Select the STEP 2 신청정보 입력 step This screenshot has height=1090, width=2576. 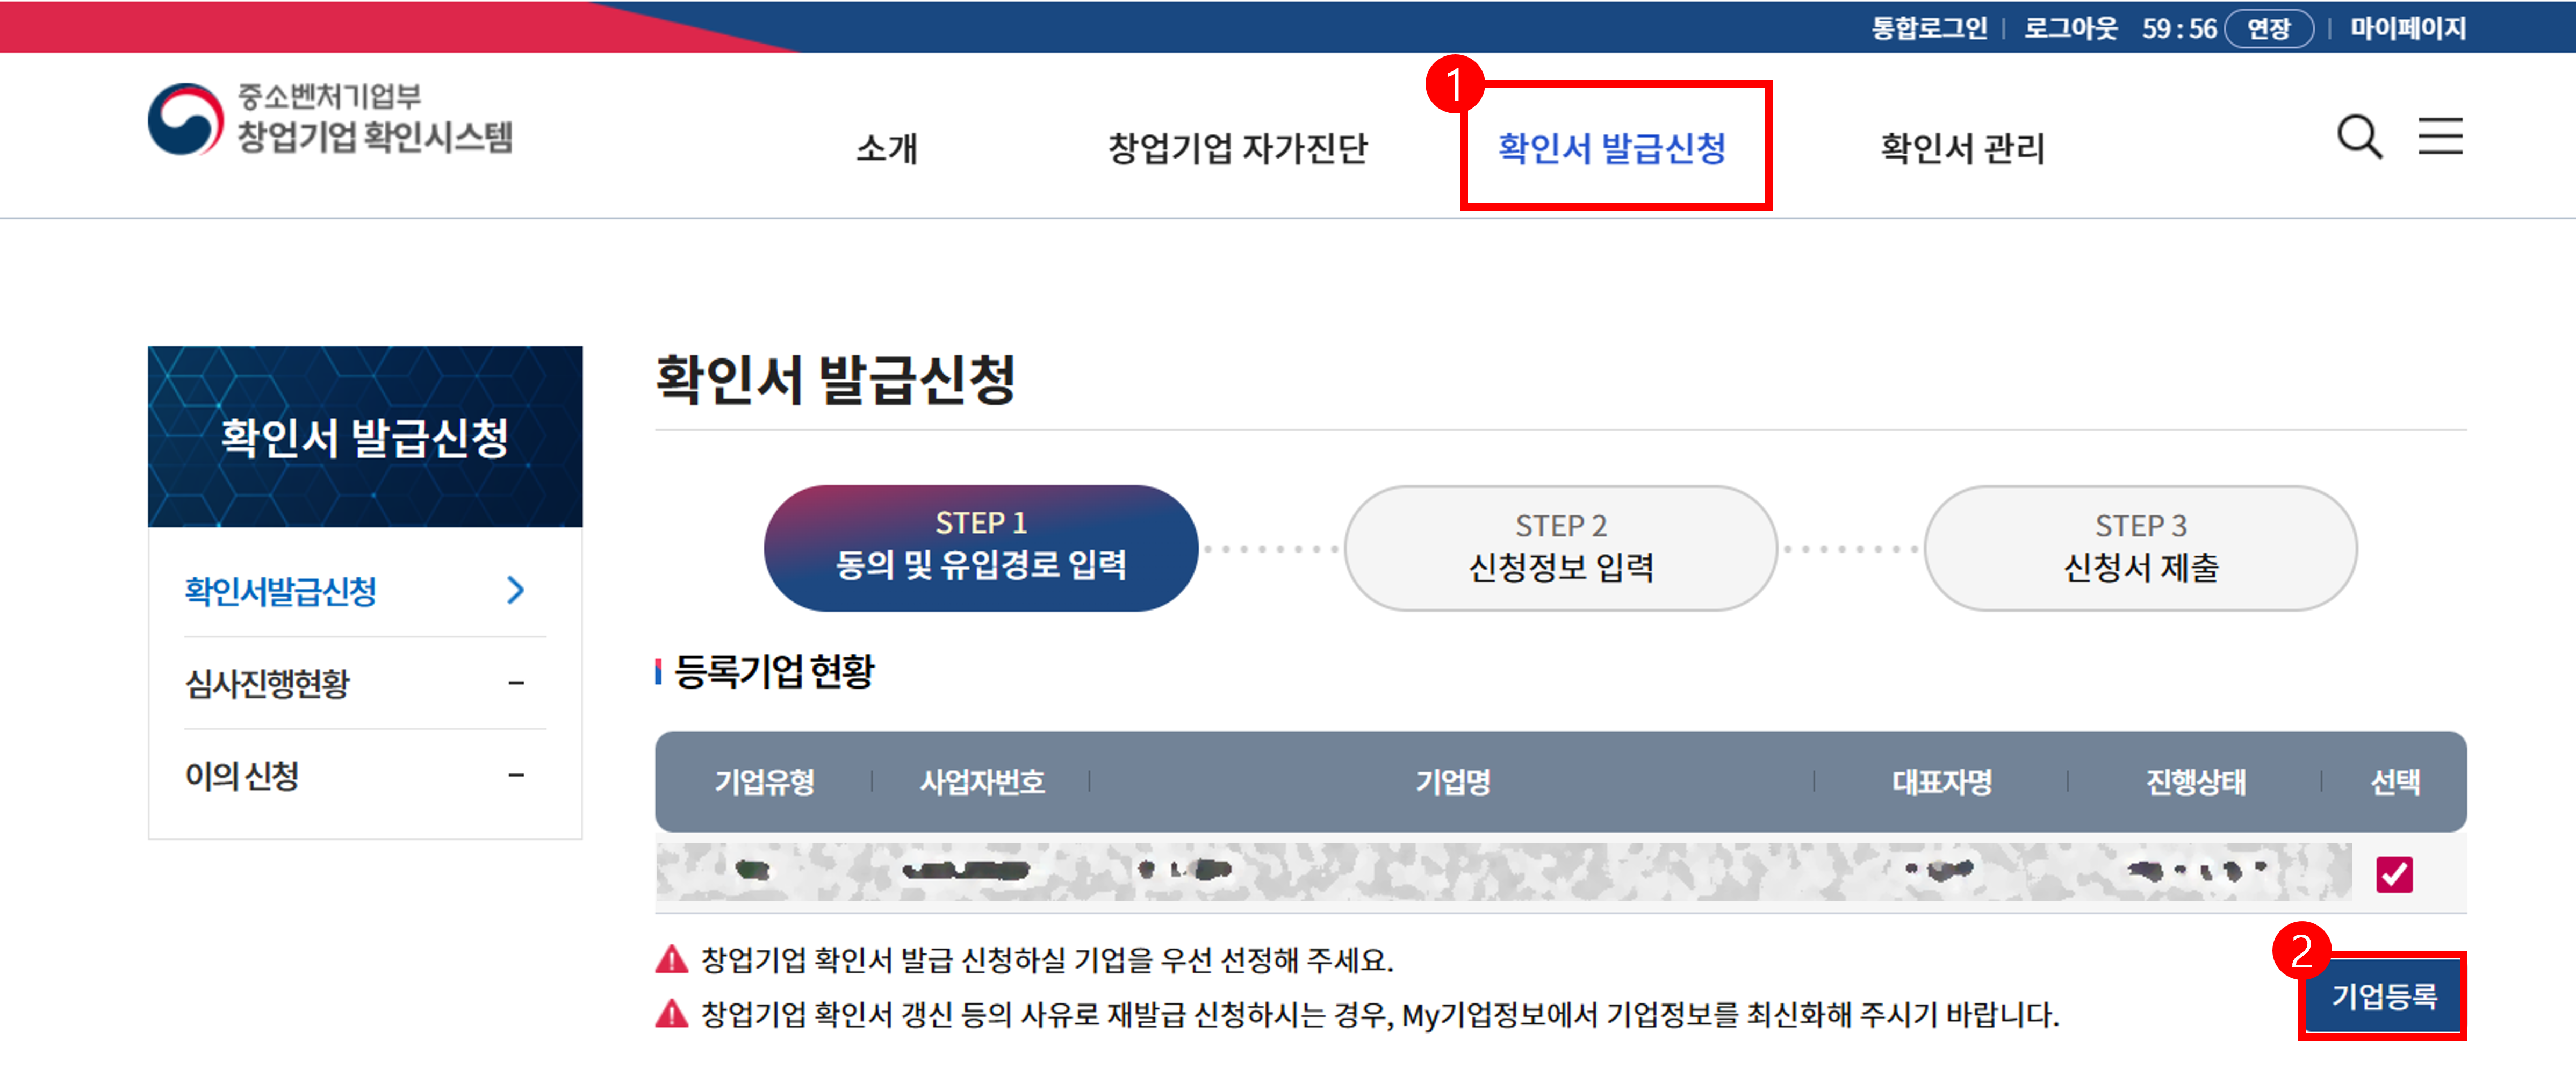tap(1560, 548)
